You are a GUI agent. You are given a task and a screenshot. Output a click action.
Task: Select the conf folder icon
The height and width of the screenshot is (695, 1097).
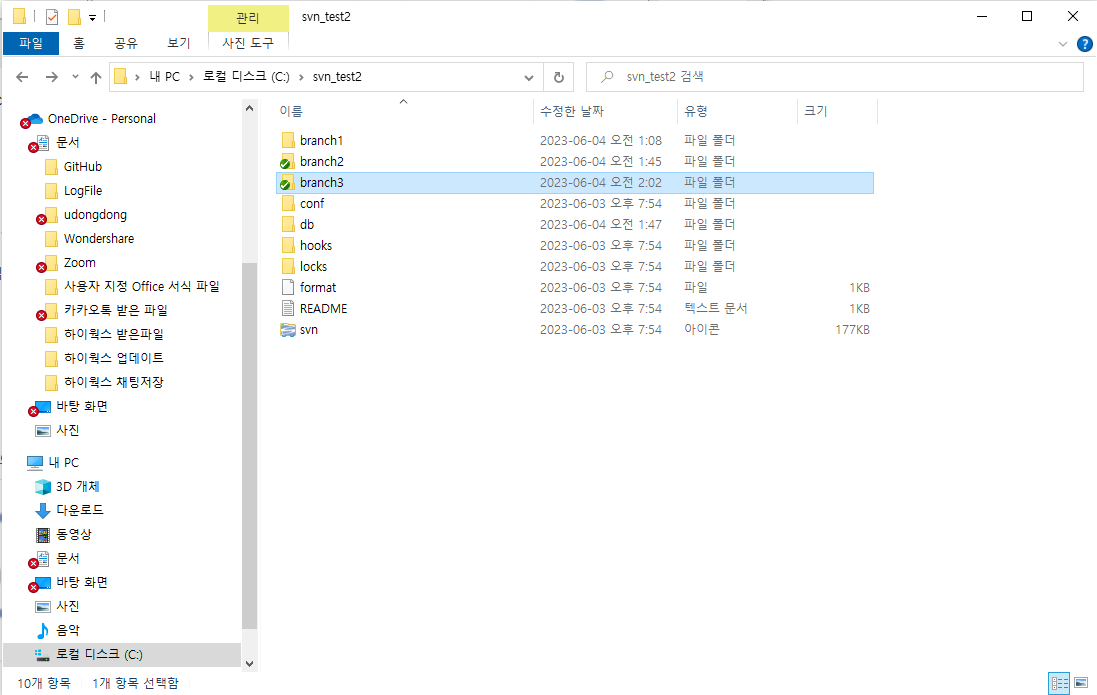[x=288, y=204]
